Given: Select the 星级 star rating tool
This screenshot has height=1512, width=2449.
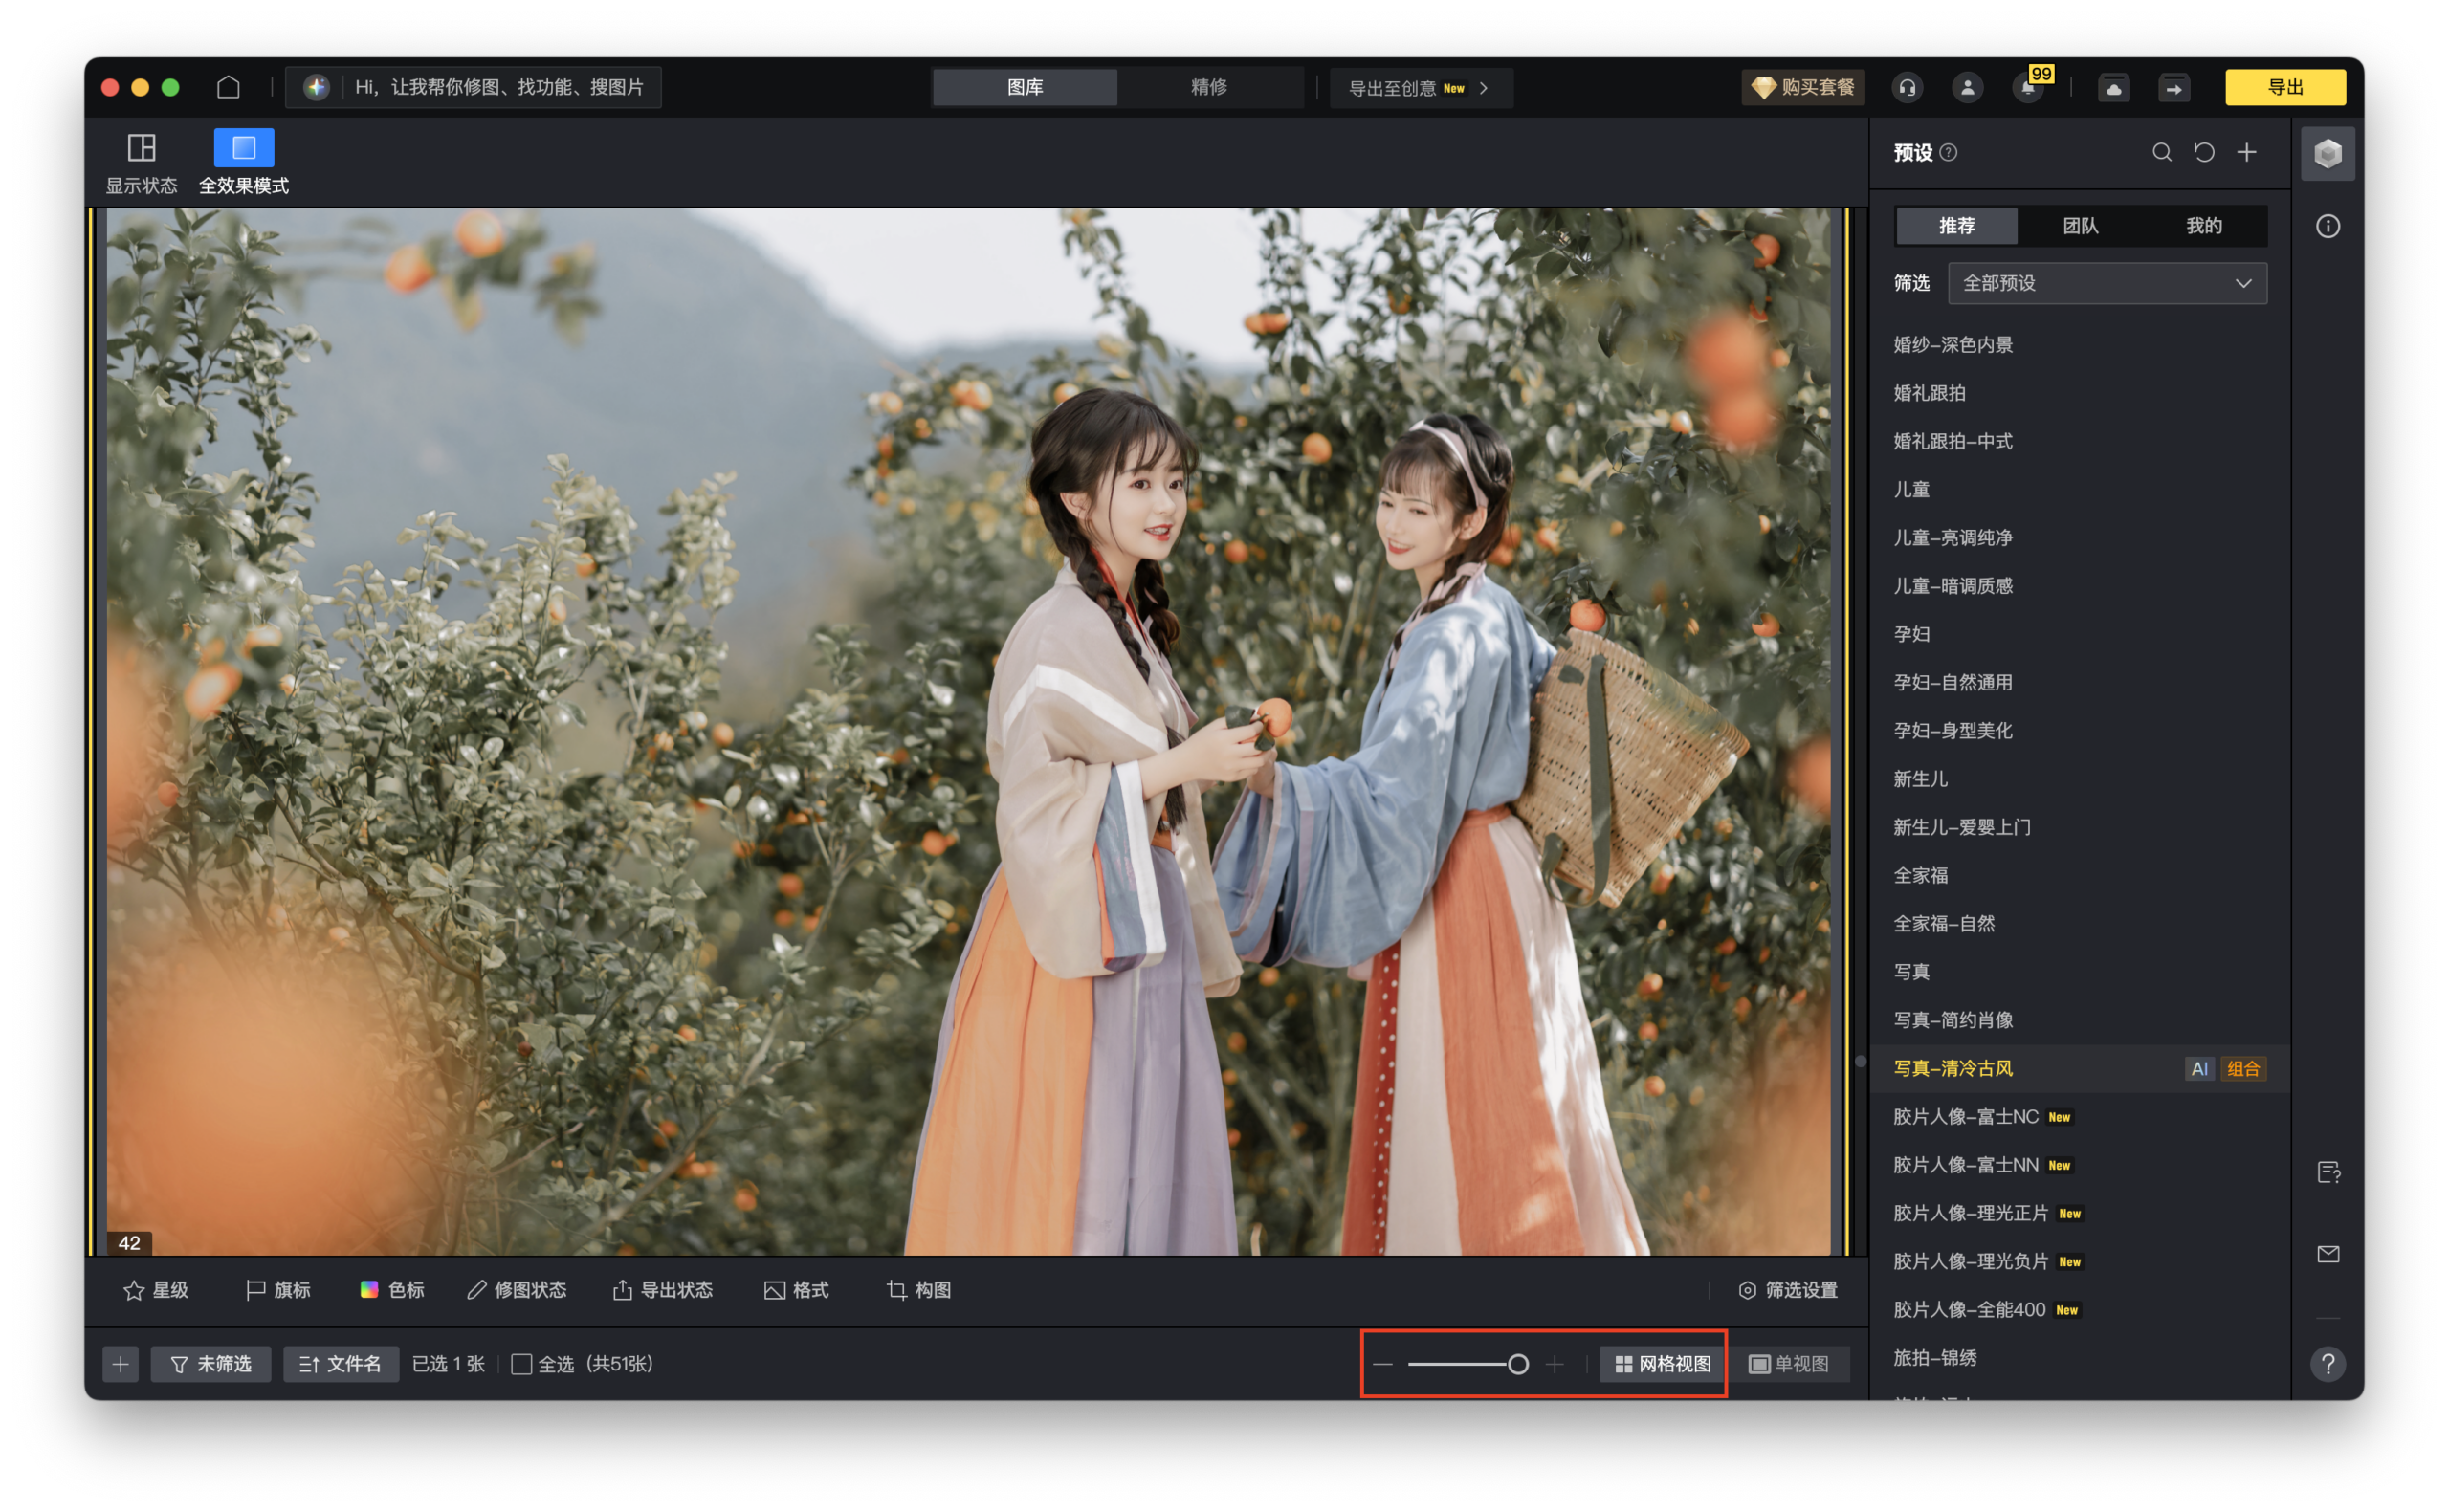Looking at the screenshot, I should pyautogui.click(x=155, y=1290).
